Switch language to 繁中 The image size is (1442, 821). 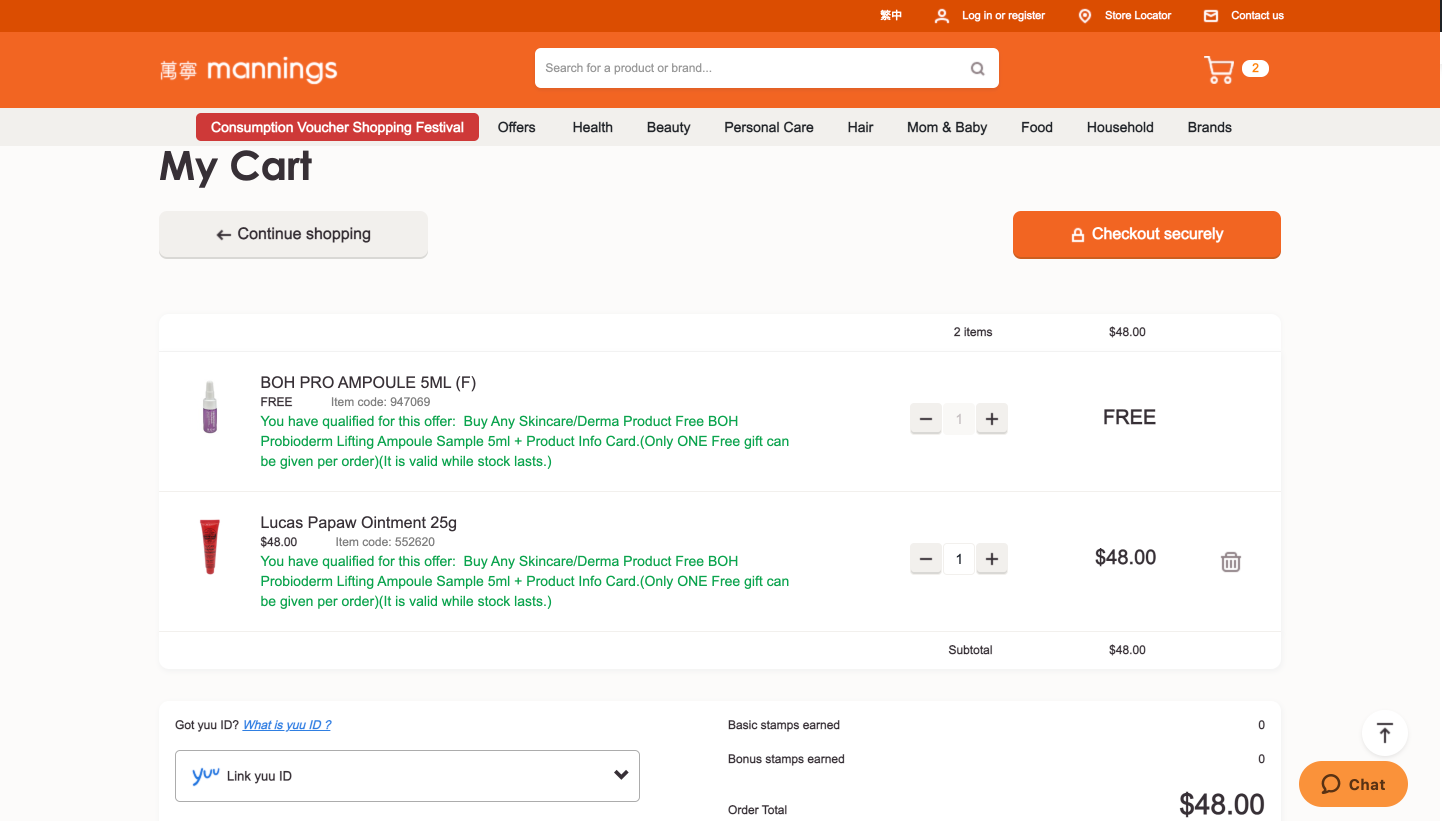[x=891, y=16]
